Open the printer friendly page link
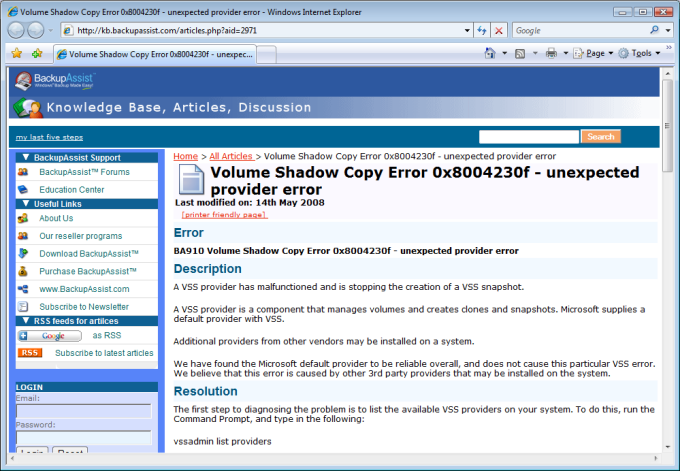The height and width of the screenshot is (471, 680). pyautogui.click(x=224, y=214)
